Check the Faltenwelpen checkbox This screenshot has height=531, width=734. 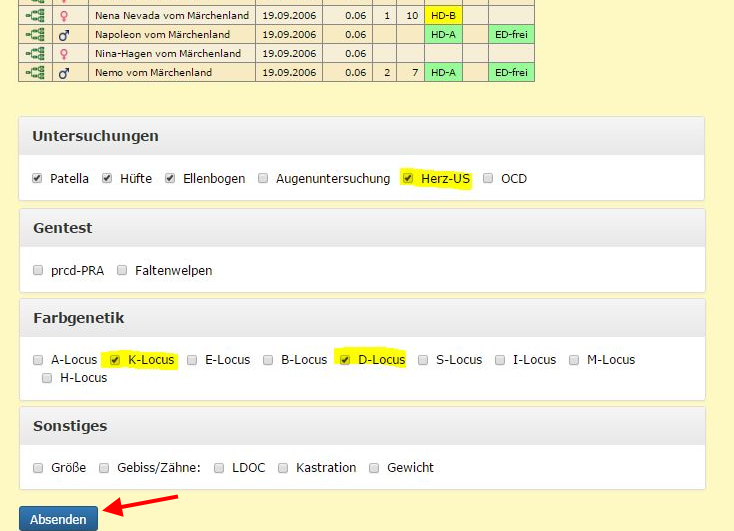tap(122, 270)
